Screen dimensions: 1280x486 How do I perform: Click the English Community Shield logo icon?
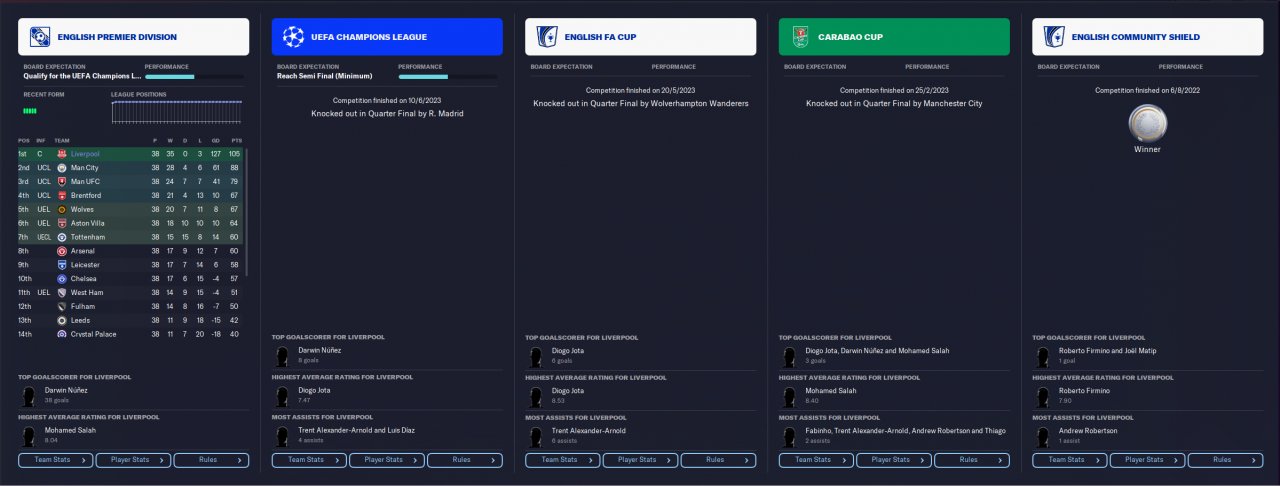[x=1053, y=37]
